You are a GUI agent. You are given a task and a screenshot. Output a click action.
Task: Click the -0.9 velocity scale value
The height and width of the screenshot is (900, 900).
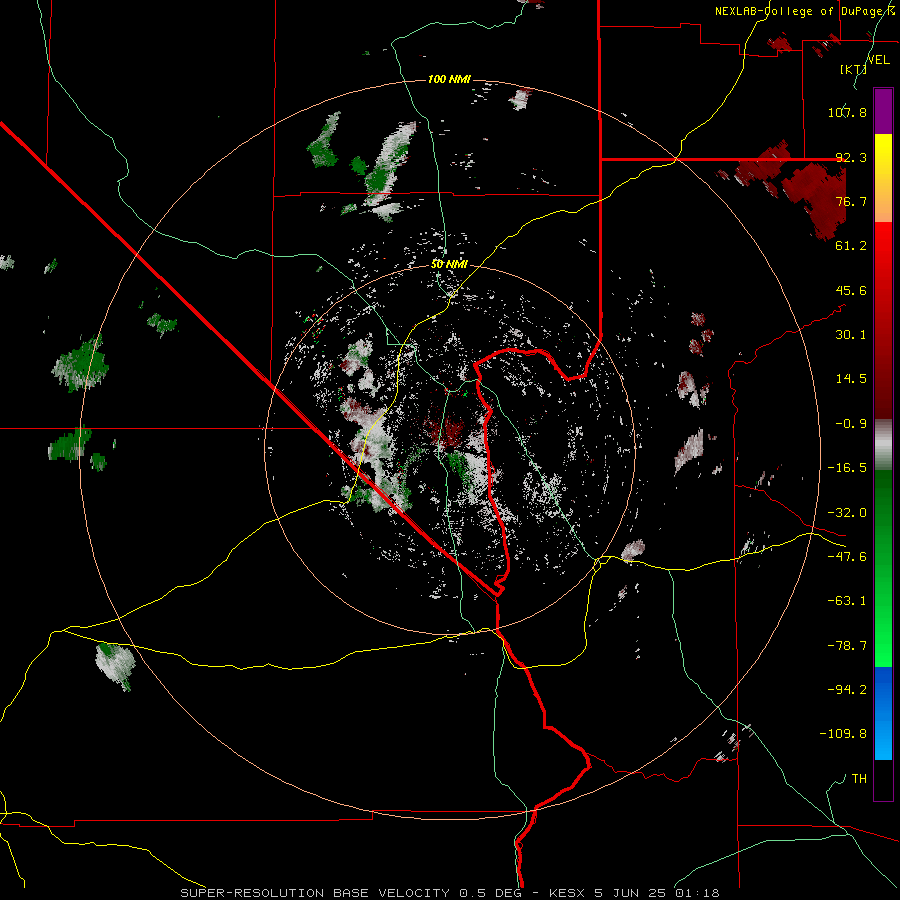pos(851,424)
